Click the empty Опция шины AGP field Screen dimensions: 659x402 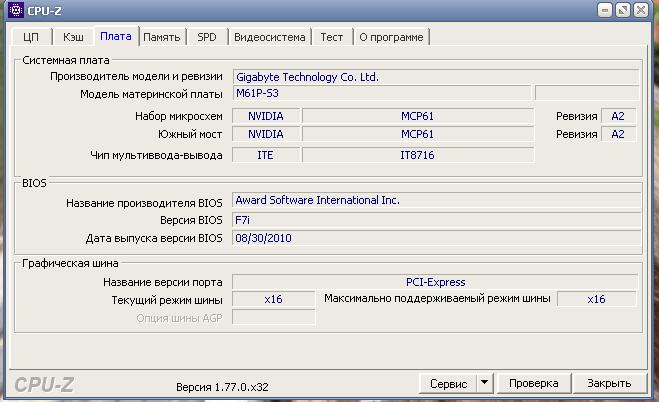[x=273, y=318]
